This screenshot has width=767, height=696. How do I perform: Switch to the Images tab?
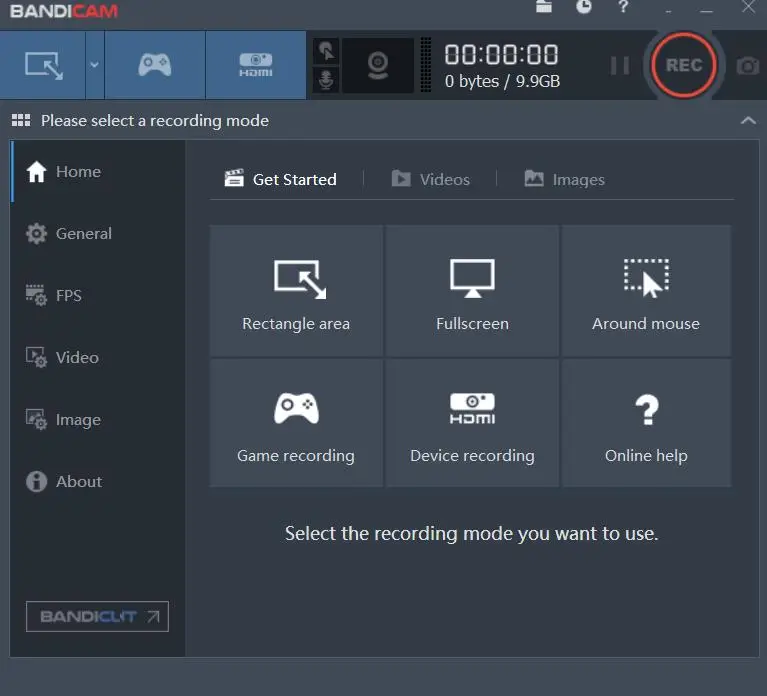[564, 179]
